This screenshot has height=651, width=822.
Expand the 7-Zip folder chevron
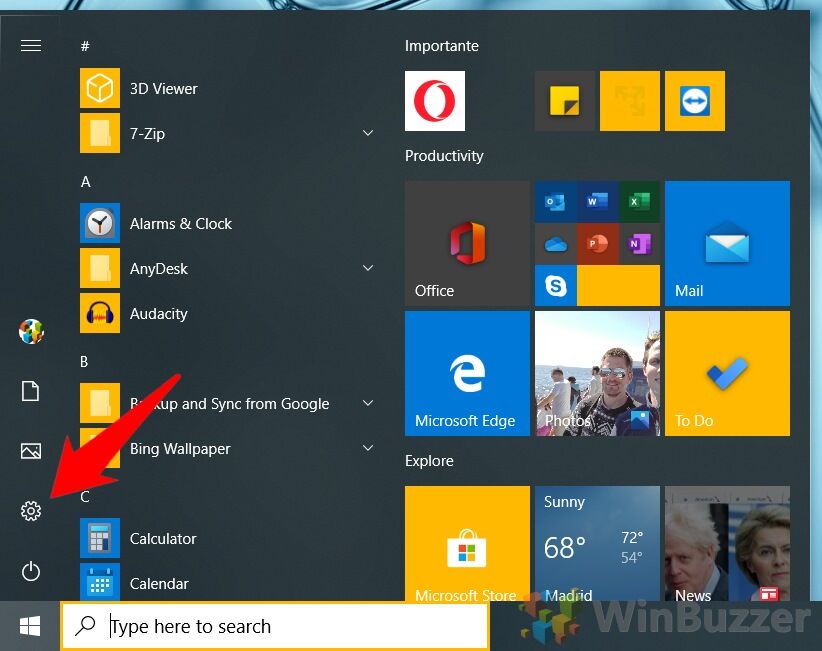[368, 133]
